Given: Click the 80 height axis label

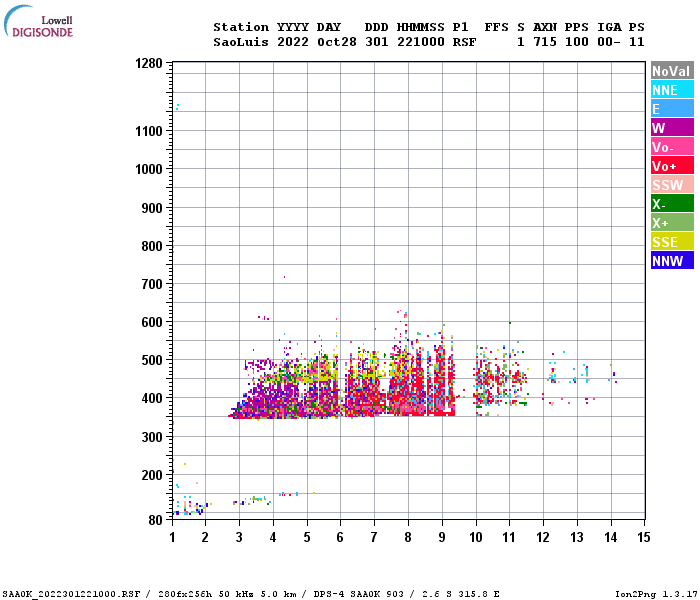Looking at the screenshot, I should point(155,520).
